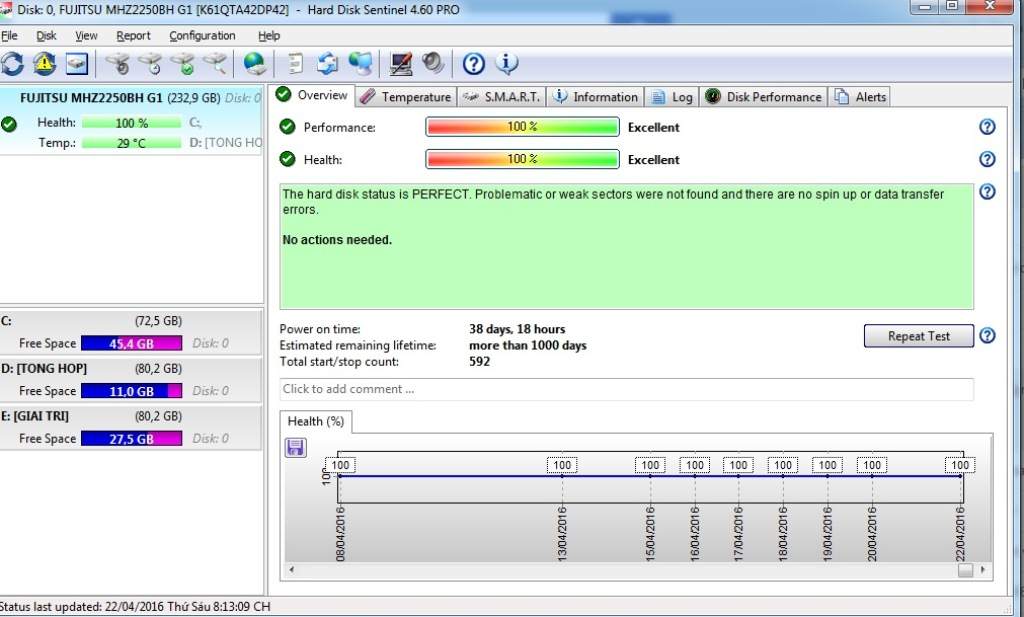Click the help icon next to Repeat Test
Screen dimensions: 1024x617
987,336
